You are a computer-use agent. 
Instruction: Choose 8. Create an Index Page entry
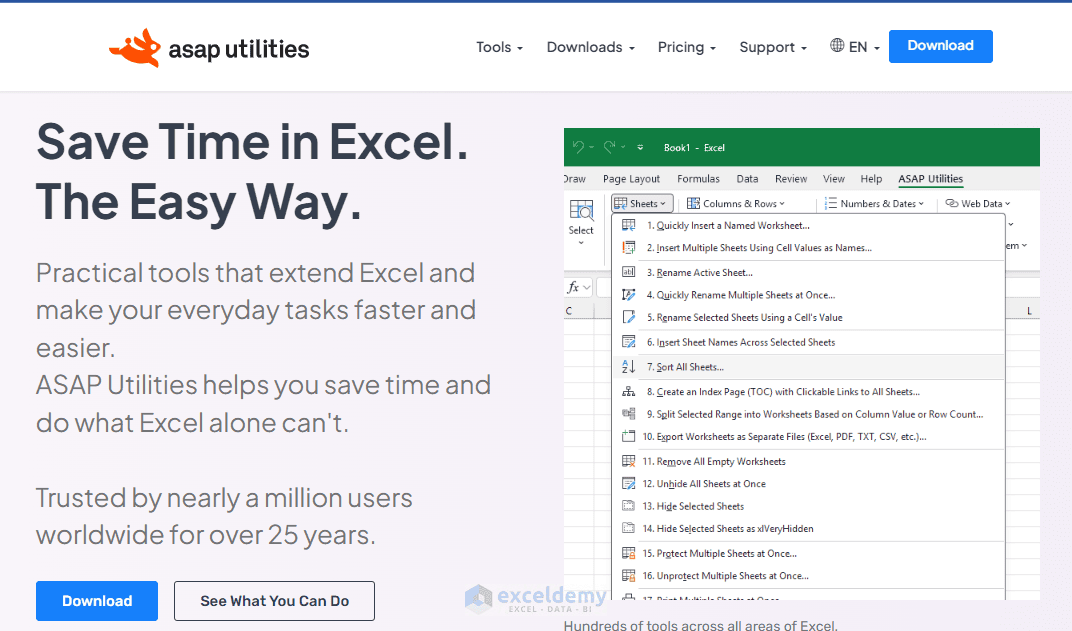[809, 392]
